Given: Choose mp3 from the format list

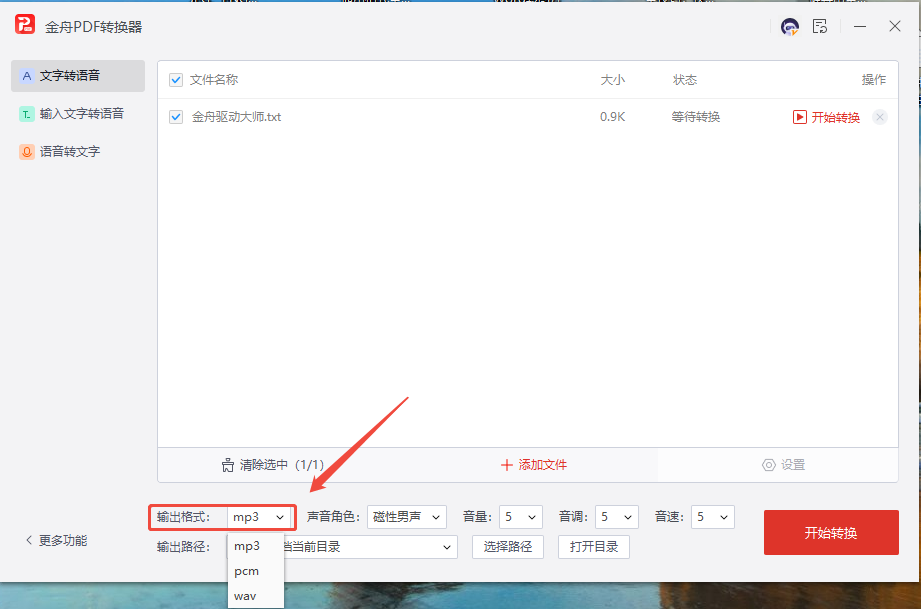Looking at the screenshot, I should 247,546.
